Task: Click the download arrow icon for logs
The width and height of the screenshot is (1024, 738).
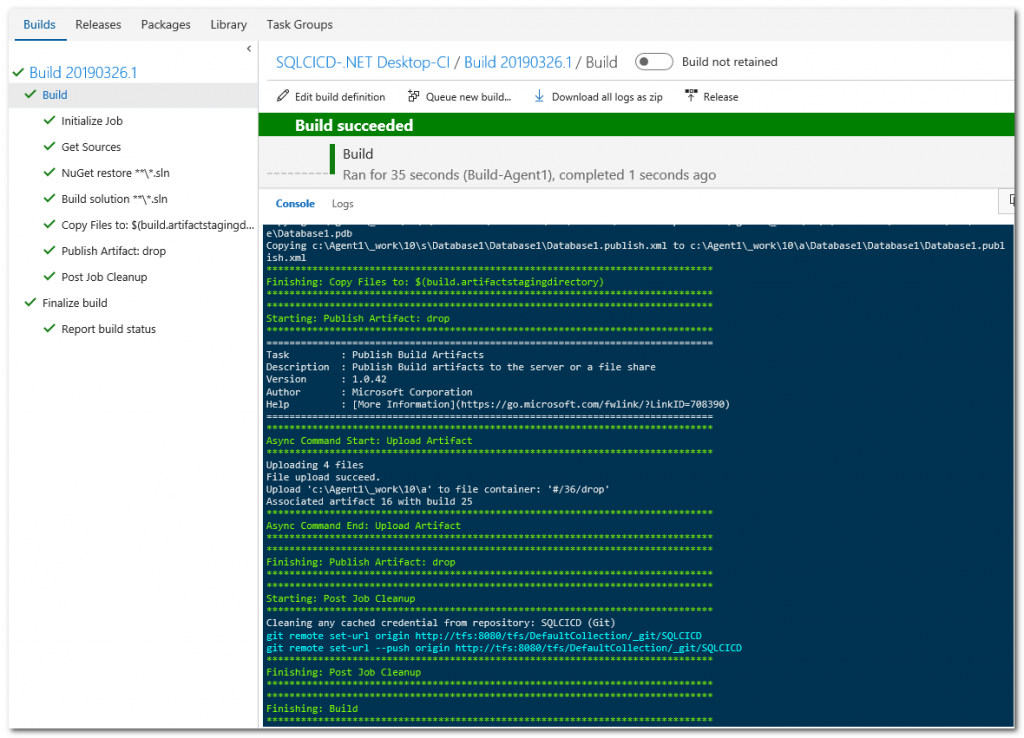Action: coord(539,96)
